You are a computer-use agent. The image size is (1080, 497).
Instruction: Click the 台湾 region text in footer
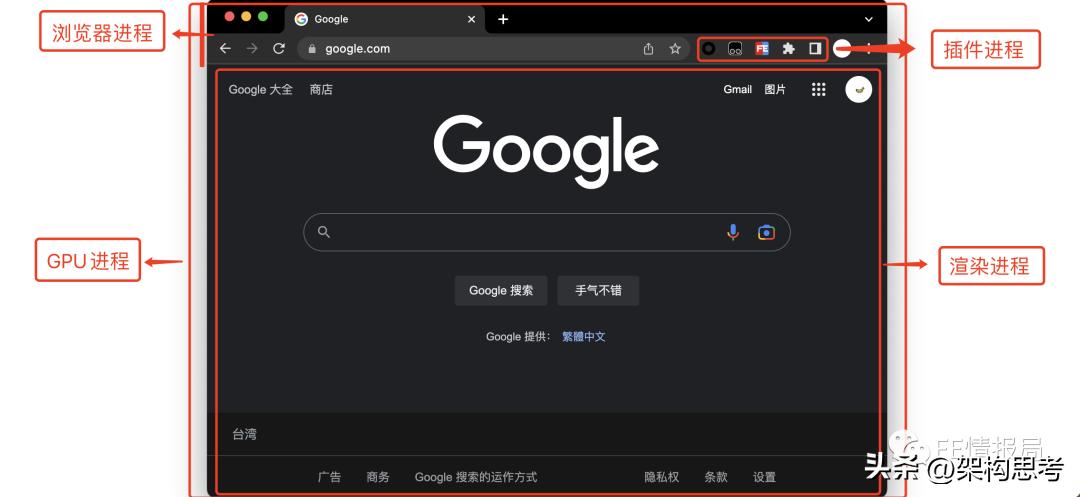click(x=245, y=434)
